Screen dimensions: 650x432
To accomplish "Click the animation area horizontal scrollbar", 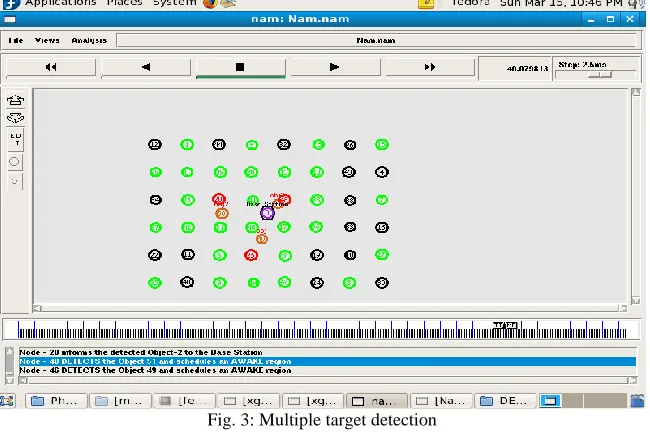I will pyautogui.click(x=330, y=308).
